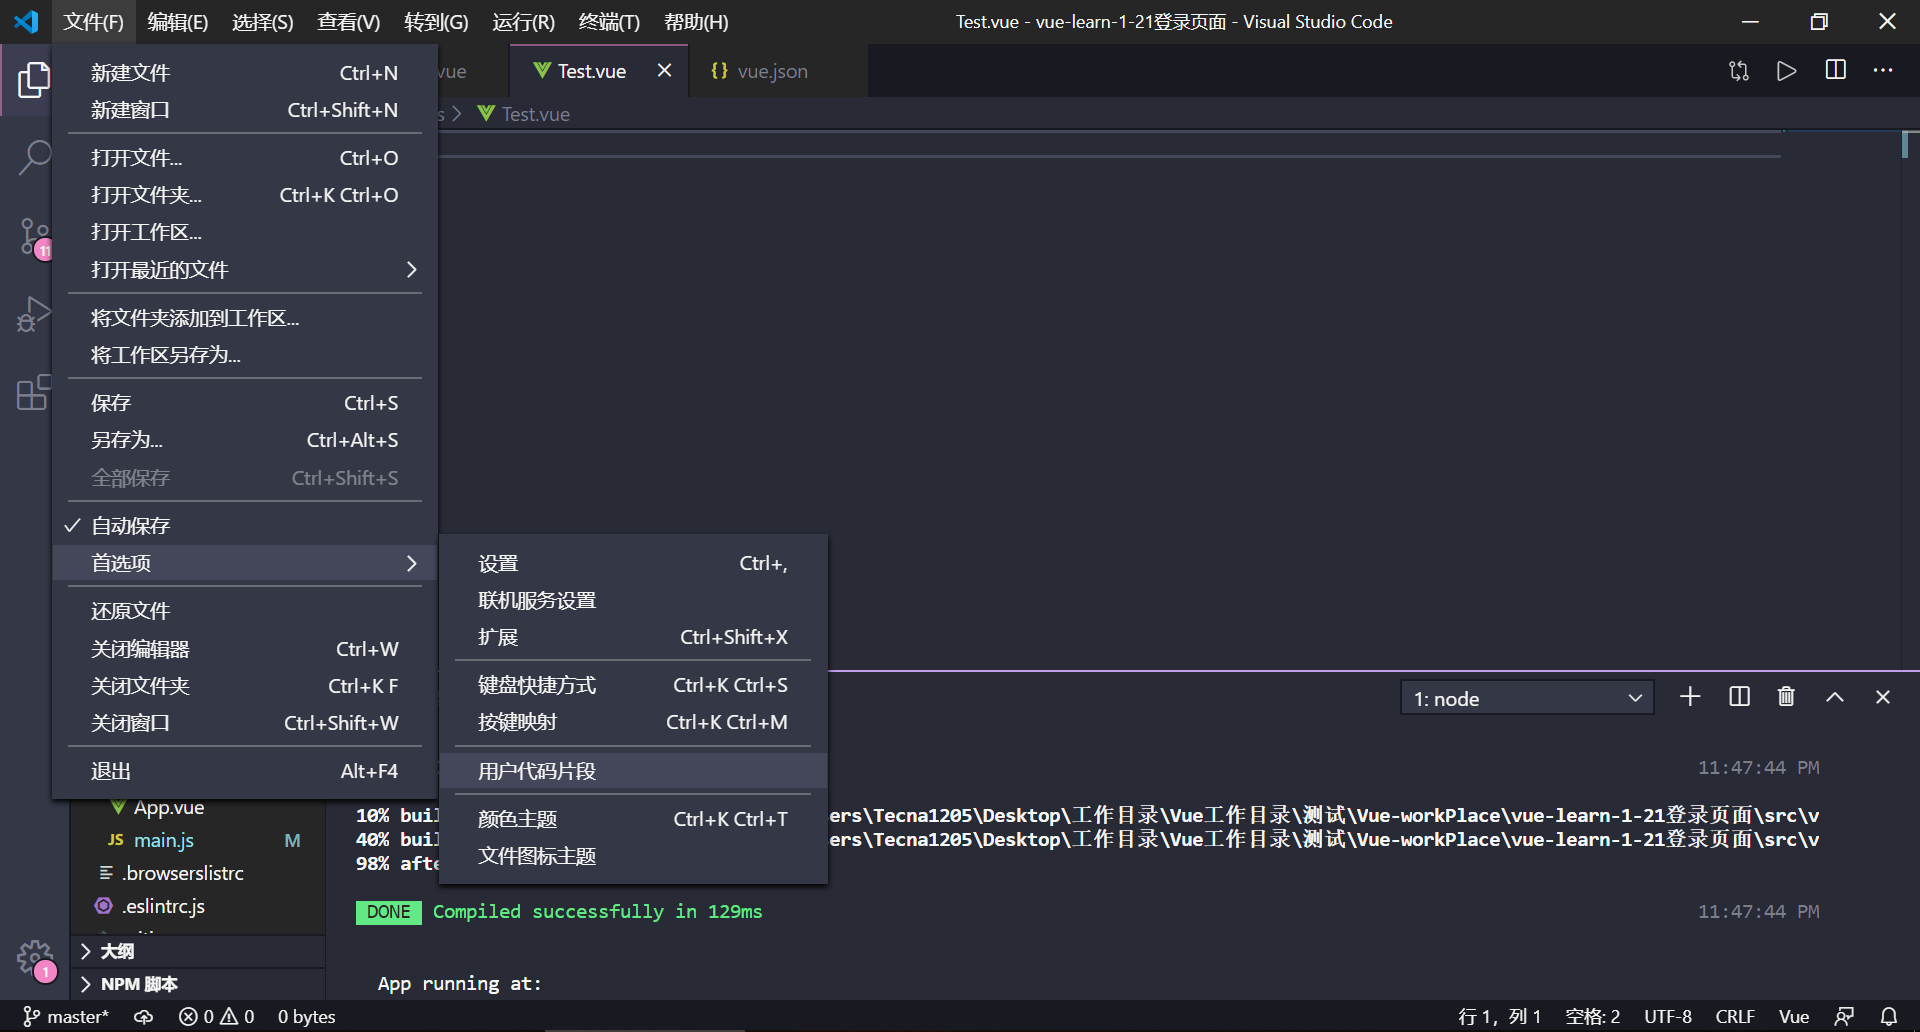Open 键盘快捷方式 submenu entry
The height and width of the screenshot is (1032, 1920).
click(x=633, y=685)
